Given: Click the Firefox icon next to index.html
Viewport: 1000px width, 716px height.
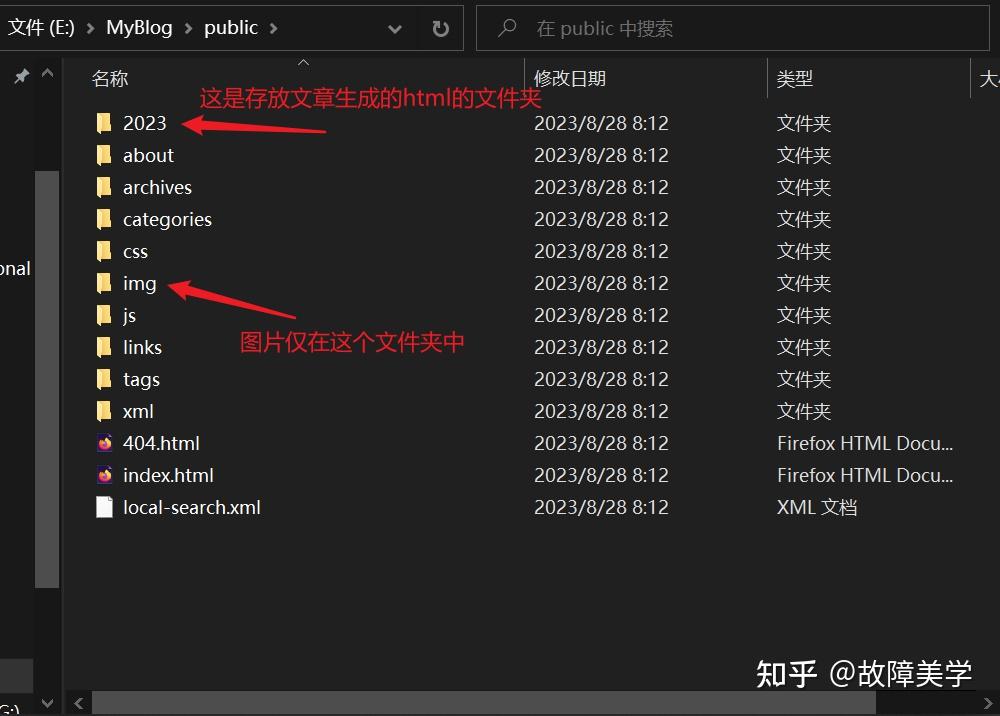Looking at the screenshot, I should [104, 475].
